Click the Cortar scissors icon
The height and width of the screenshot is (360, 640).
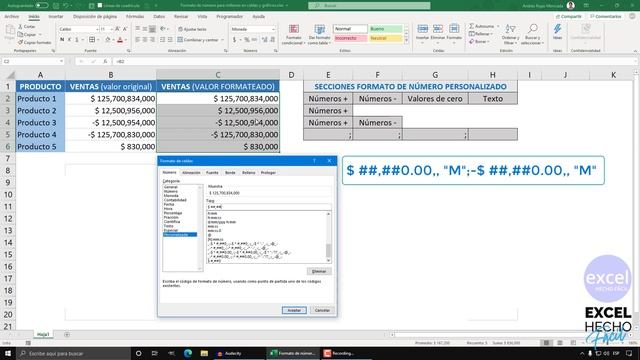point(20,27)
